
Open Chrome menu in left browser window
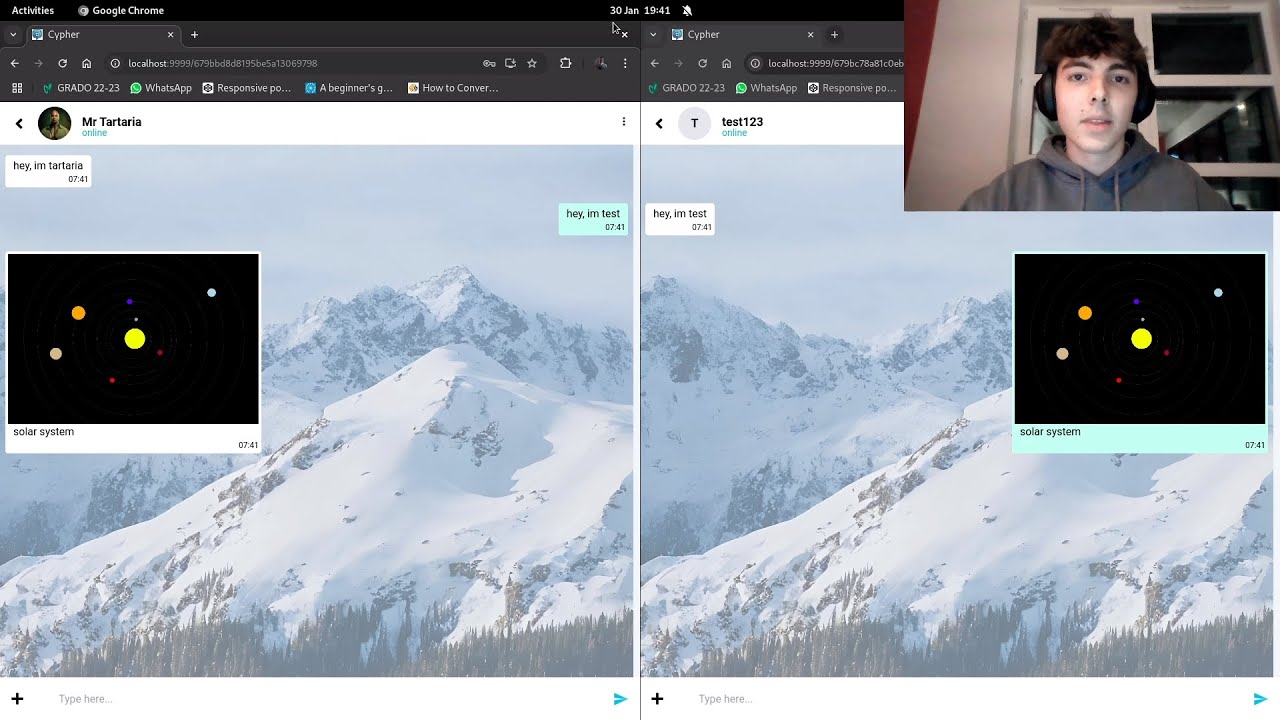[625, 63]
